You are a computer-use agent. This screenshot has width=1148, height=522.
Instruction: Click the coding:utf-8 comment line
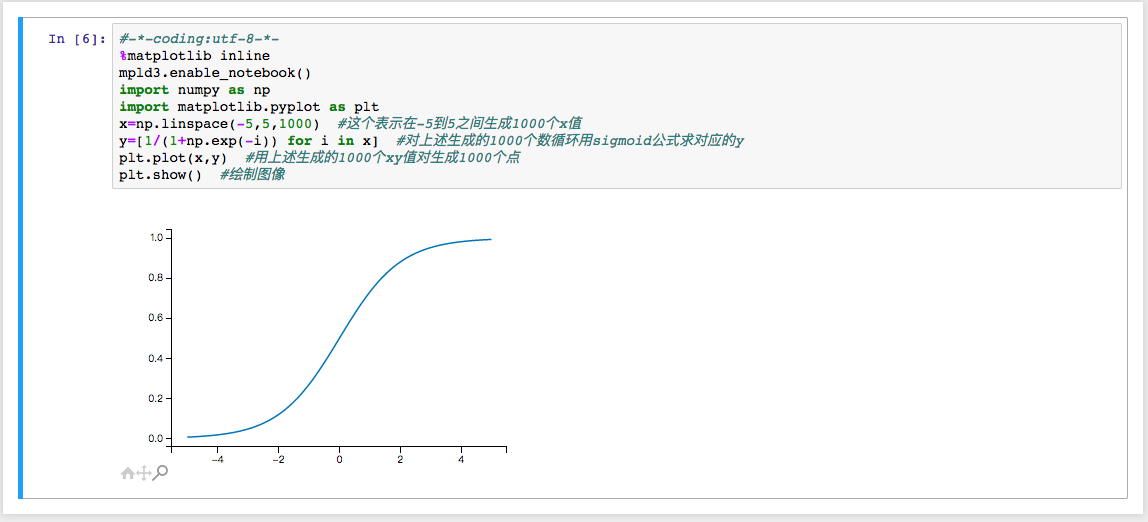coord(199,39)
